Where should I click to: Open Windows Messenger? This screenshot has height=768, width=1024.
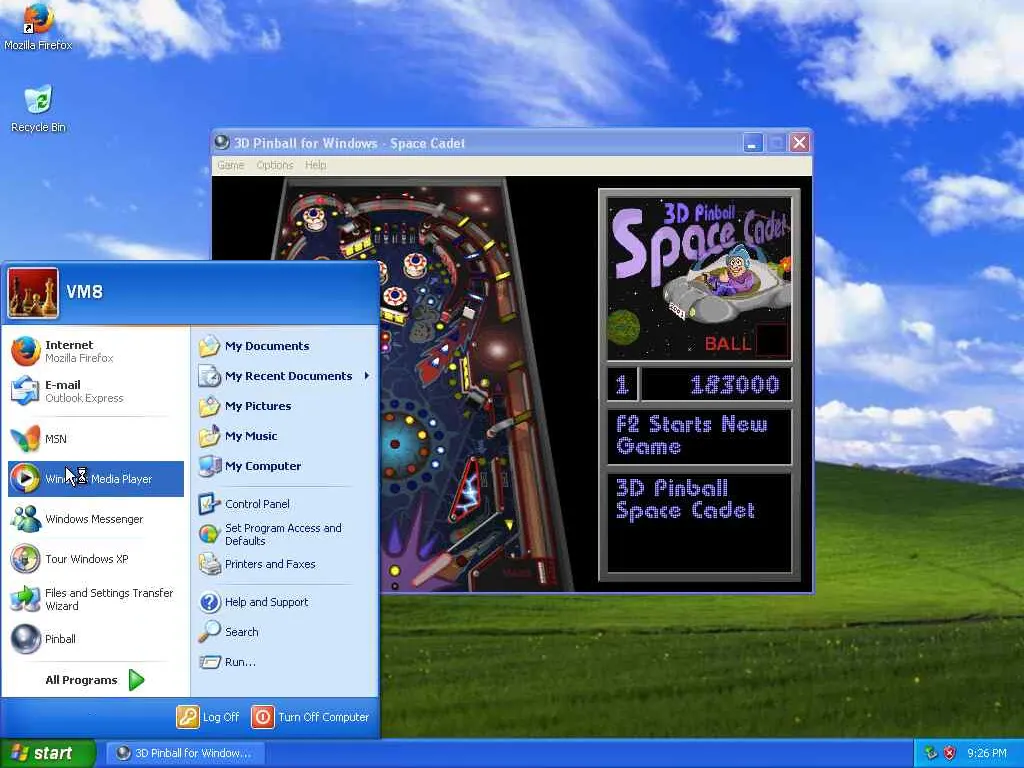96,519
